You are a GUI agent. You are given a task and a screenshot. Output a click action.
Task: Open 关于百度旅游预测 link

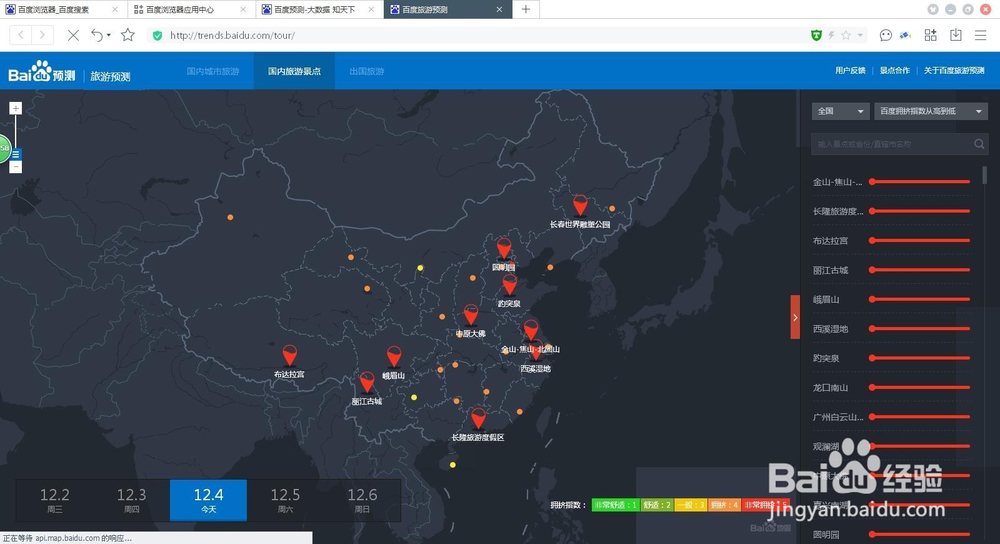(954, 71)
